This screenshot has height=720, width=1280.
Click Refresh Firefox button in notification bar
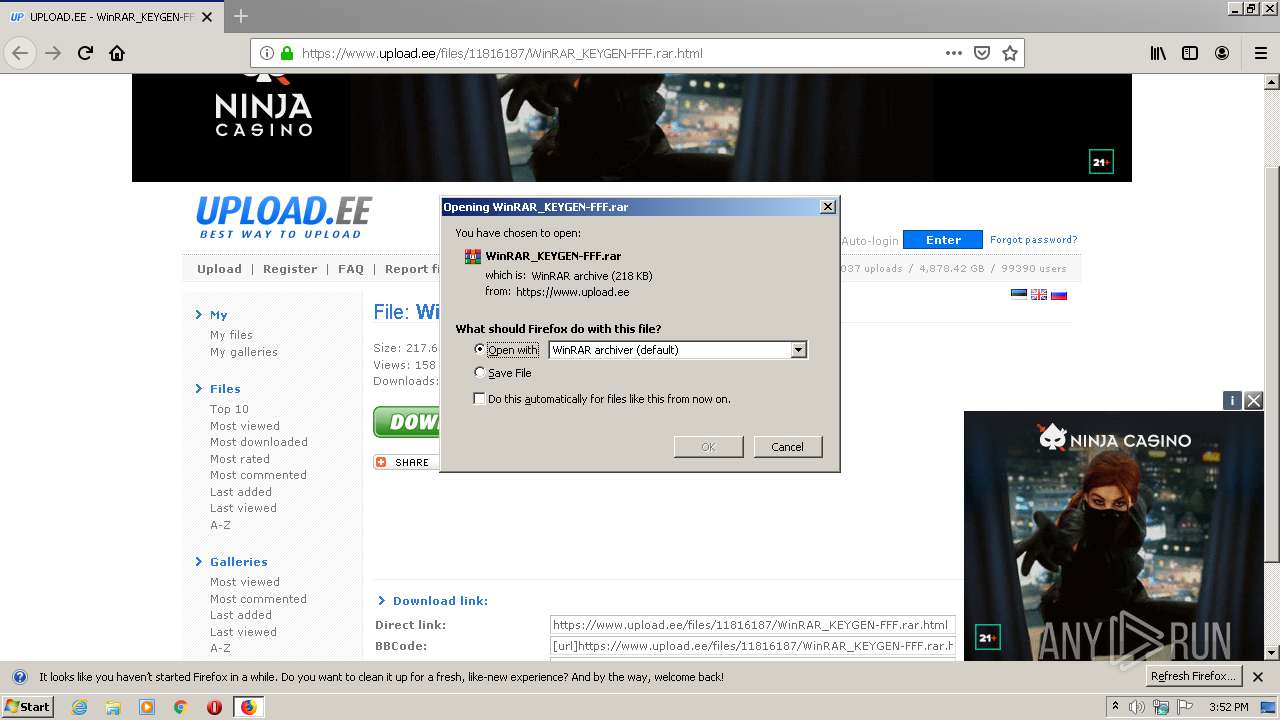coord(1194,677)
